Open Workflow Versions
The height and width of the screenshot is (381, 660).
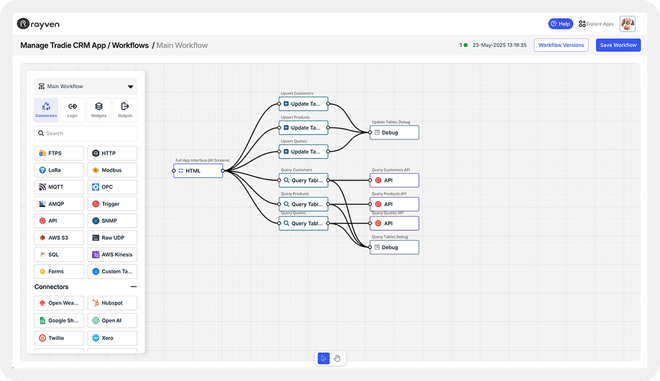point(561,45)
